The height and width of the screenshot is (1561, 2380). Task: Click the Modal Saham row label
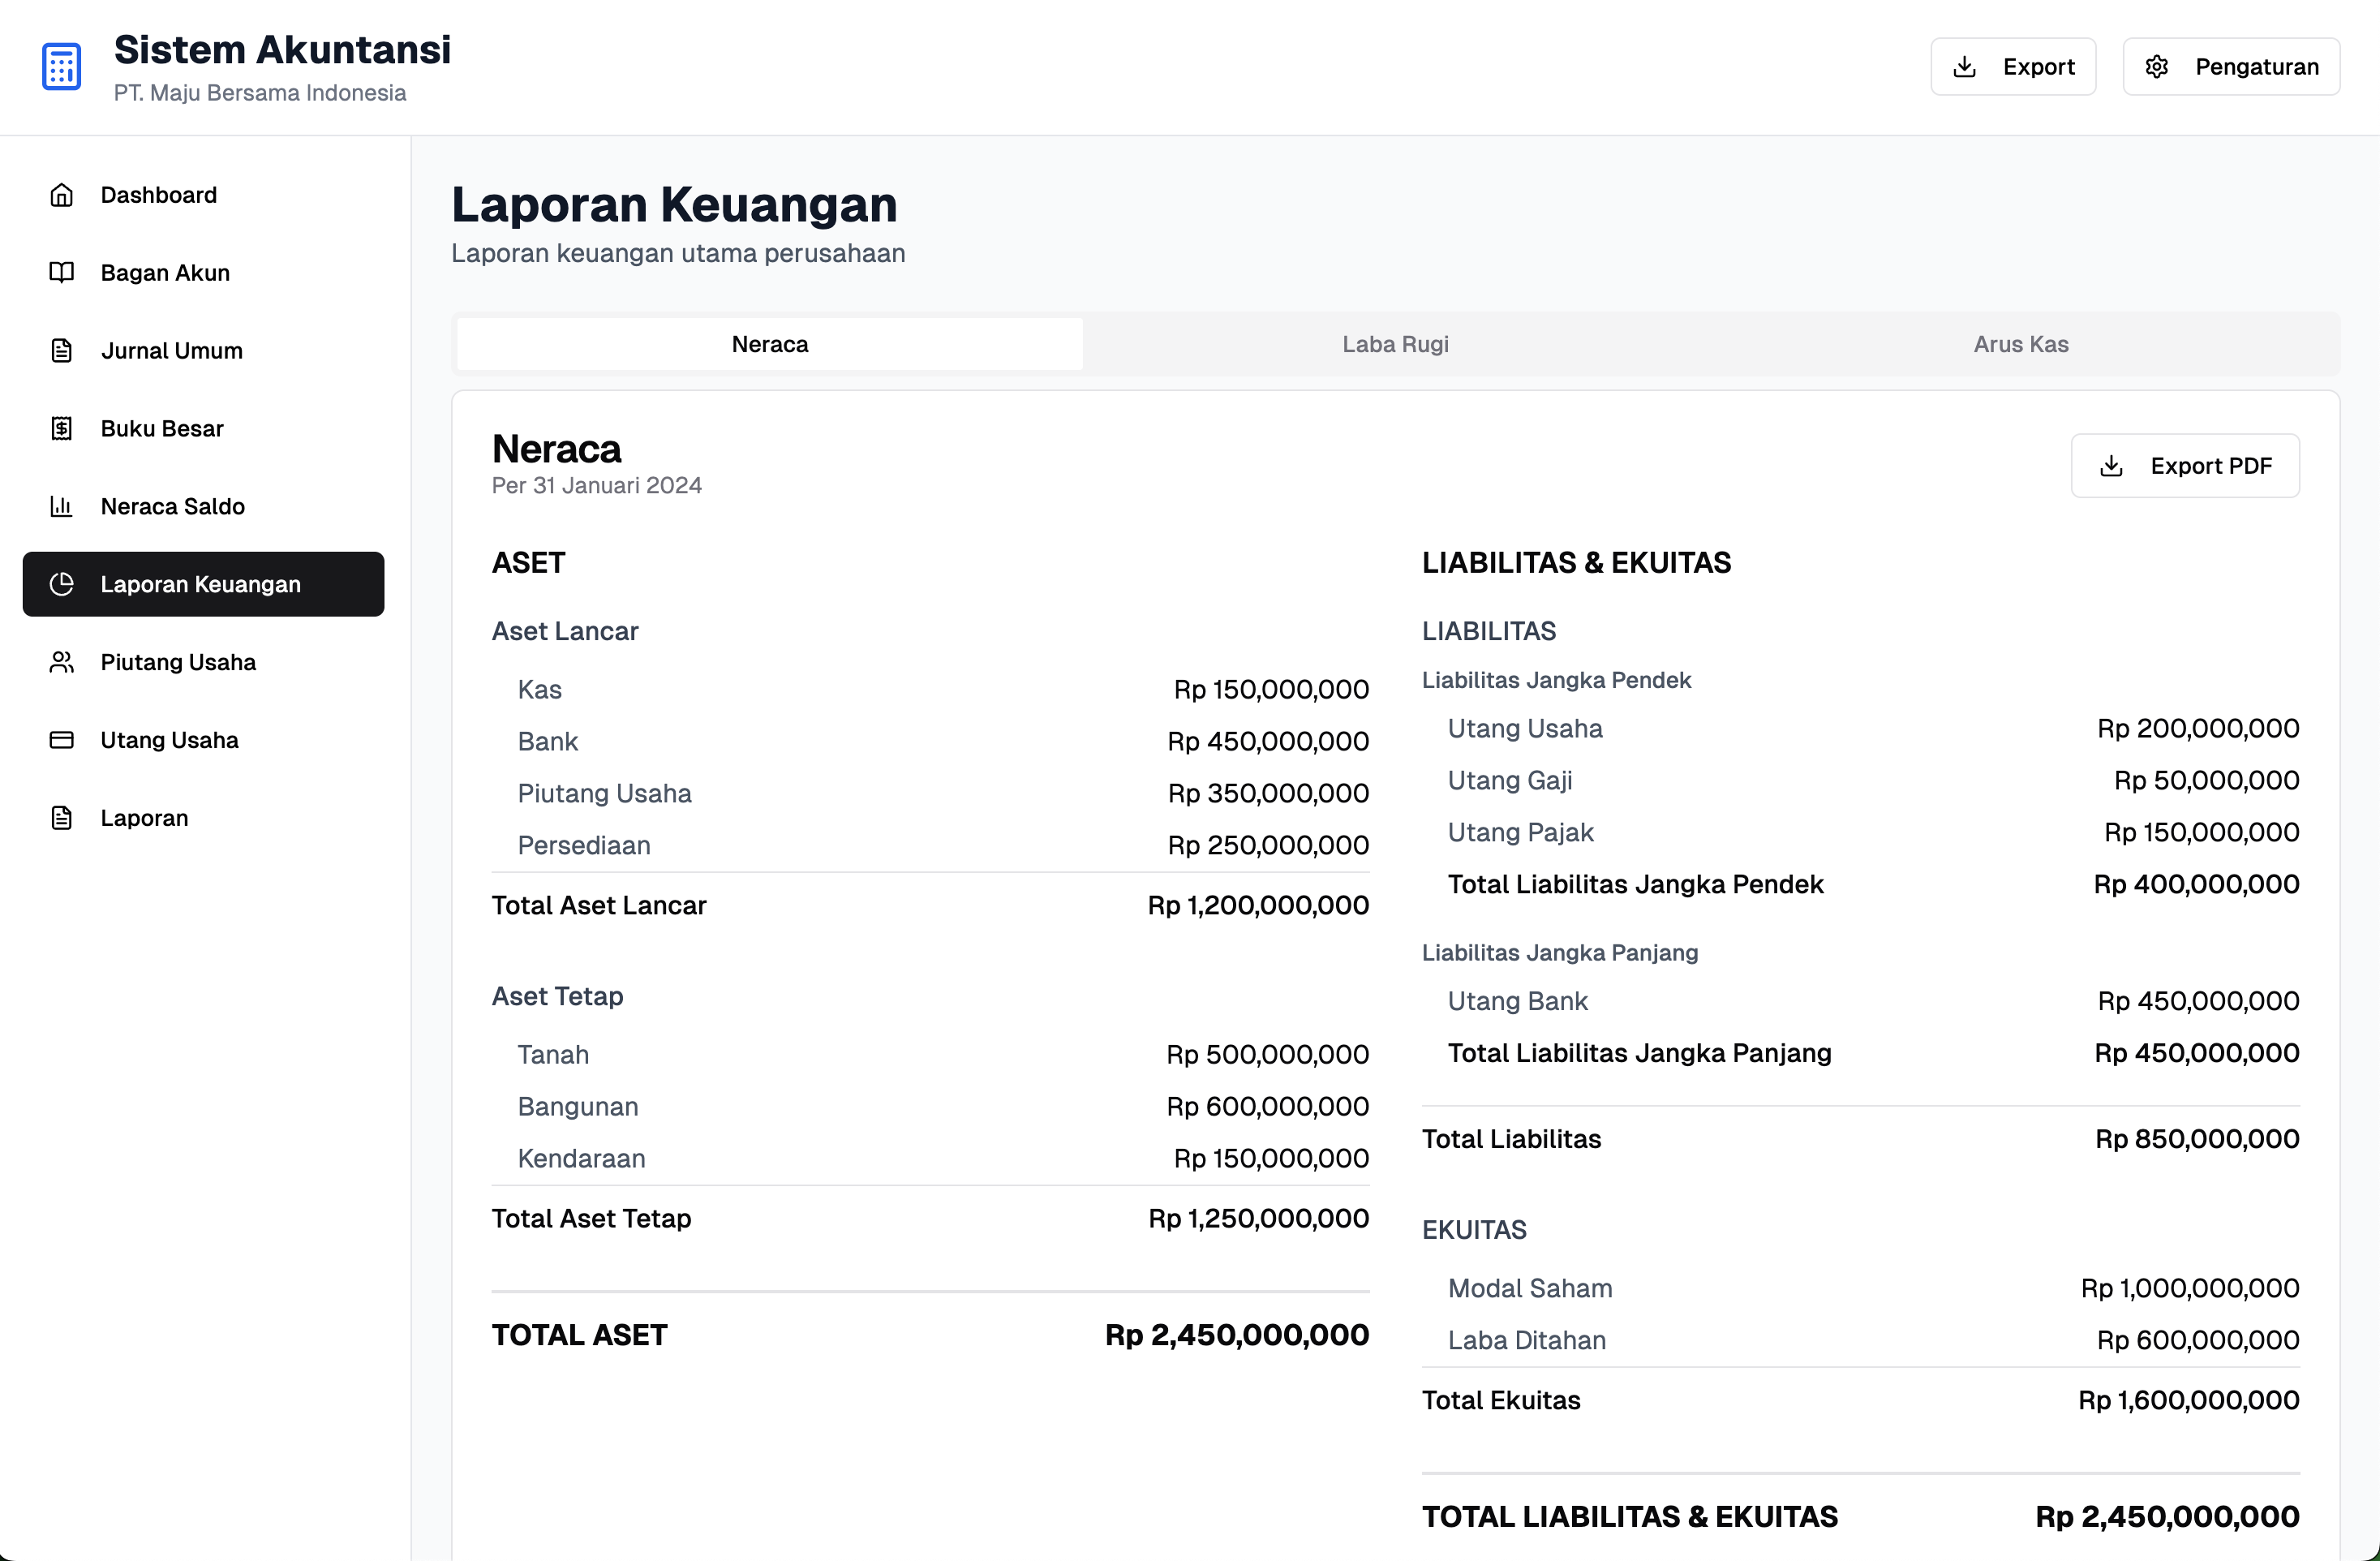(1530, 1288)
